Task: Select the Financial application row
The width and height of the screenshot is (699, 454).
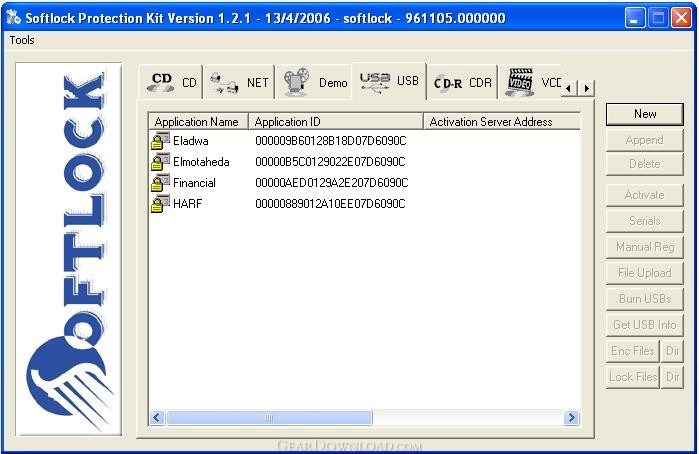Action: click(364, 182)
